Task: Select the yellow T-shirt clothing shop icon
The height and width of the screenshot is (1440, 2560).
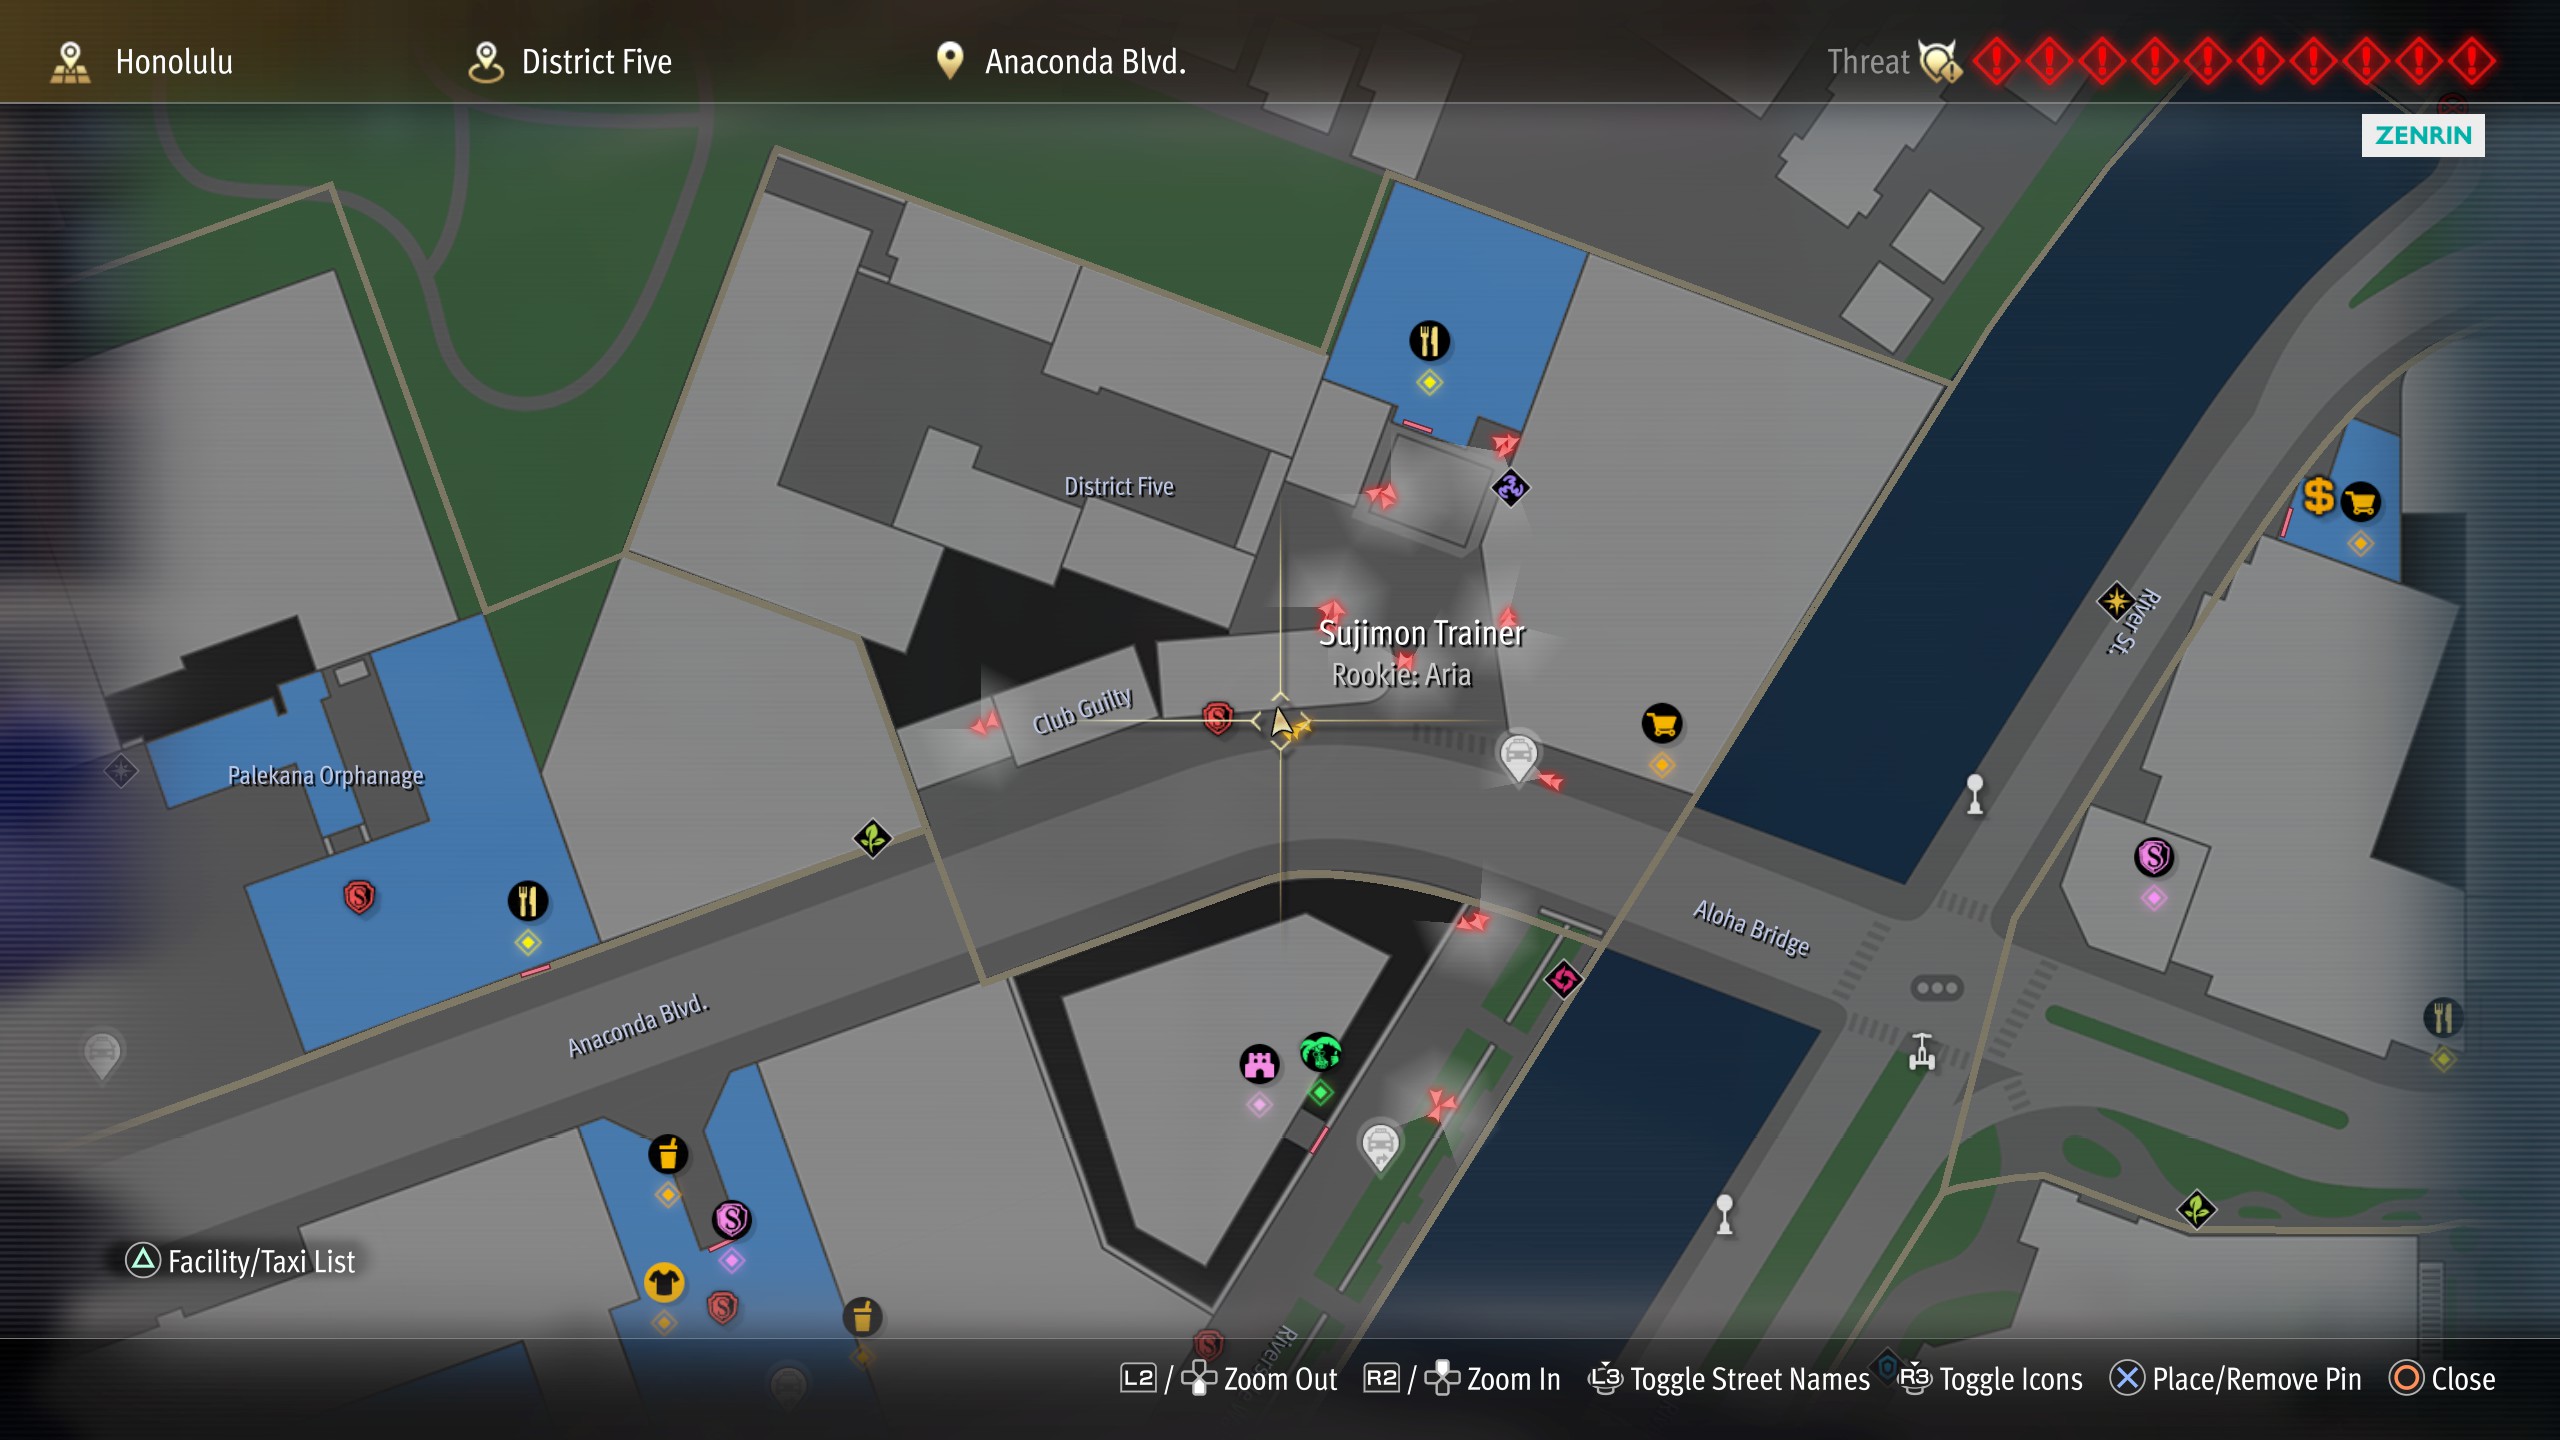Action: [664, 1282]
